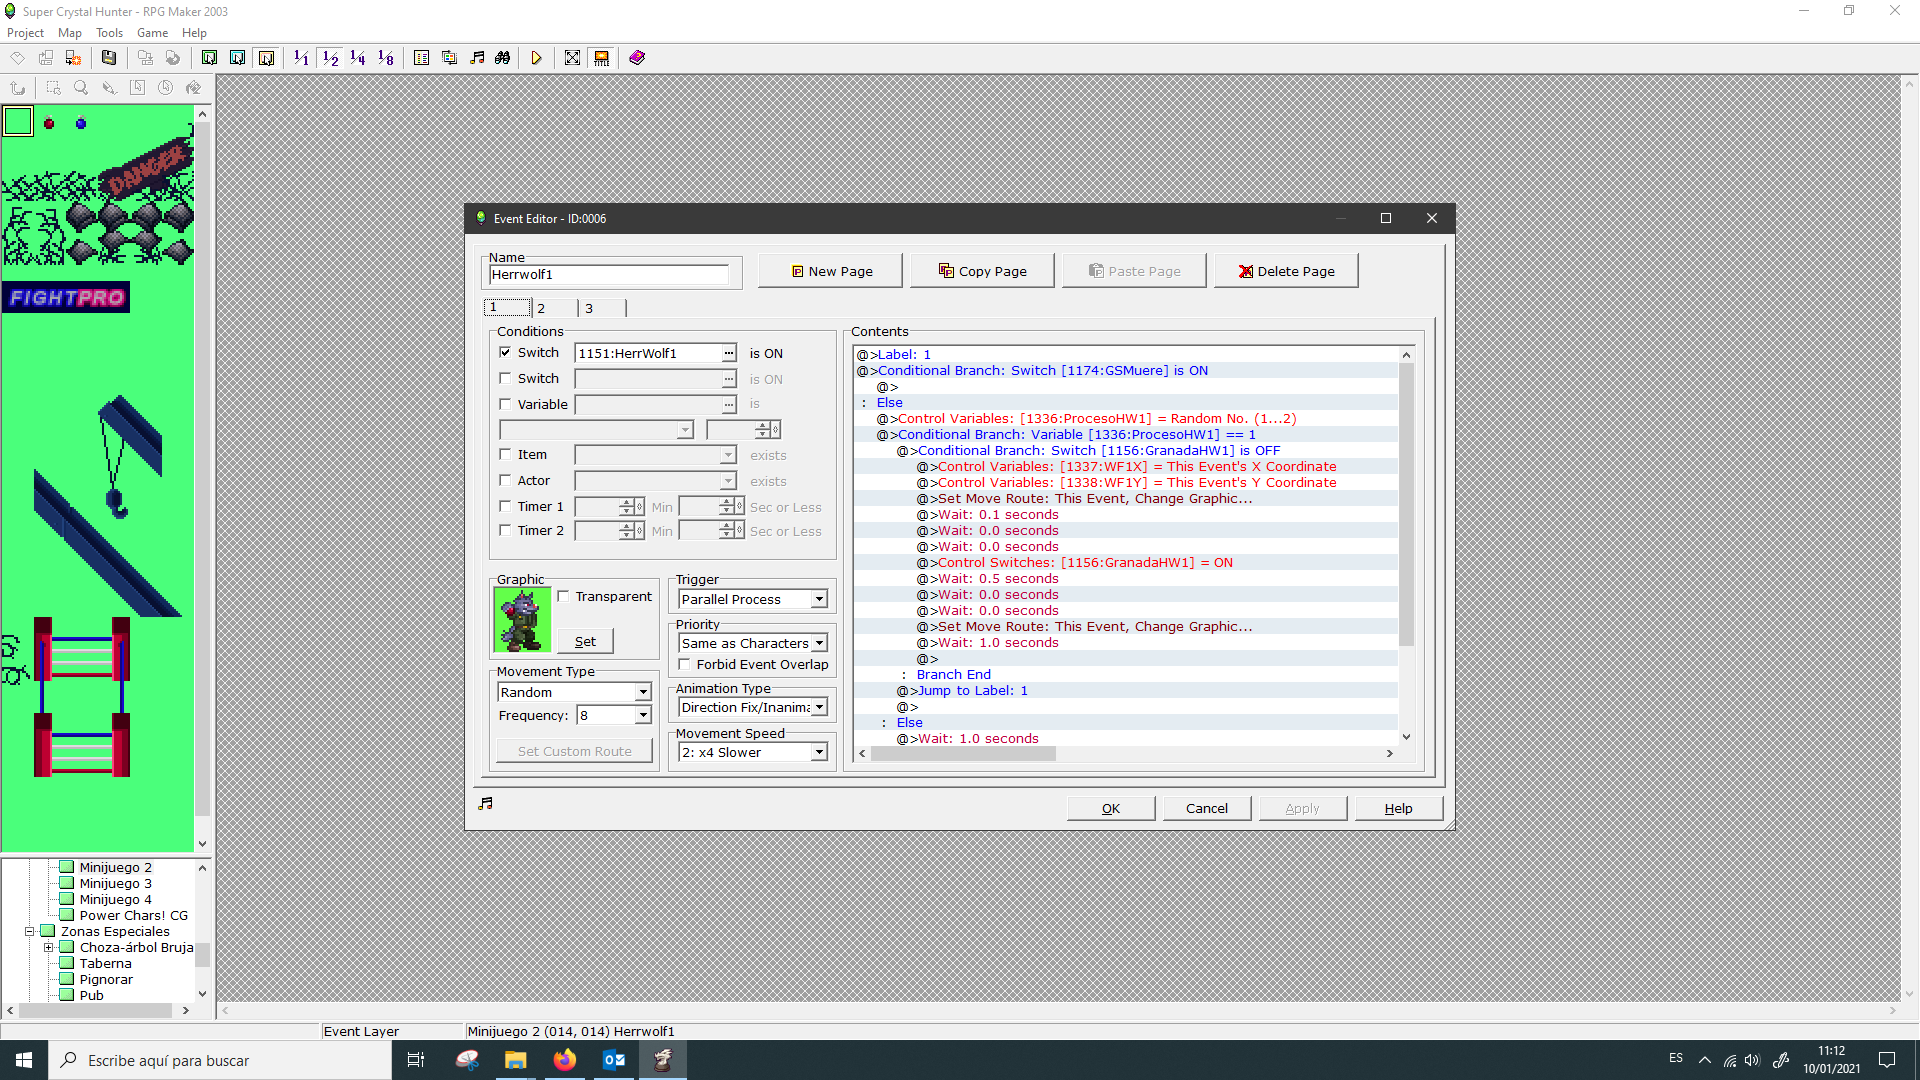The image size is (1920, 1080).
Task: Save the current map
Action: pos(108,57)
